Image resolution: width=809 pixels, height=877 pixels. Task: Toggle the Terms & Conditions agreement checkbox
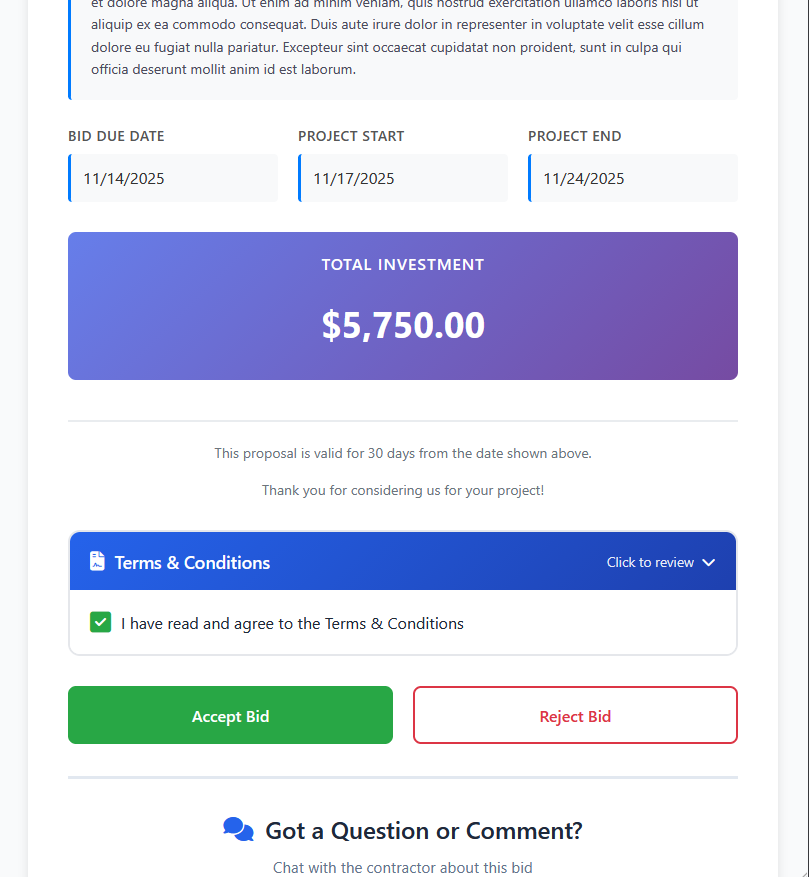(100, 623)
